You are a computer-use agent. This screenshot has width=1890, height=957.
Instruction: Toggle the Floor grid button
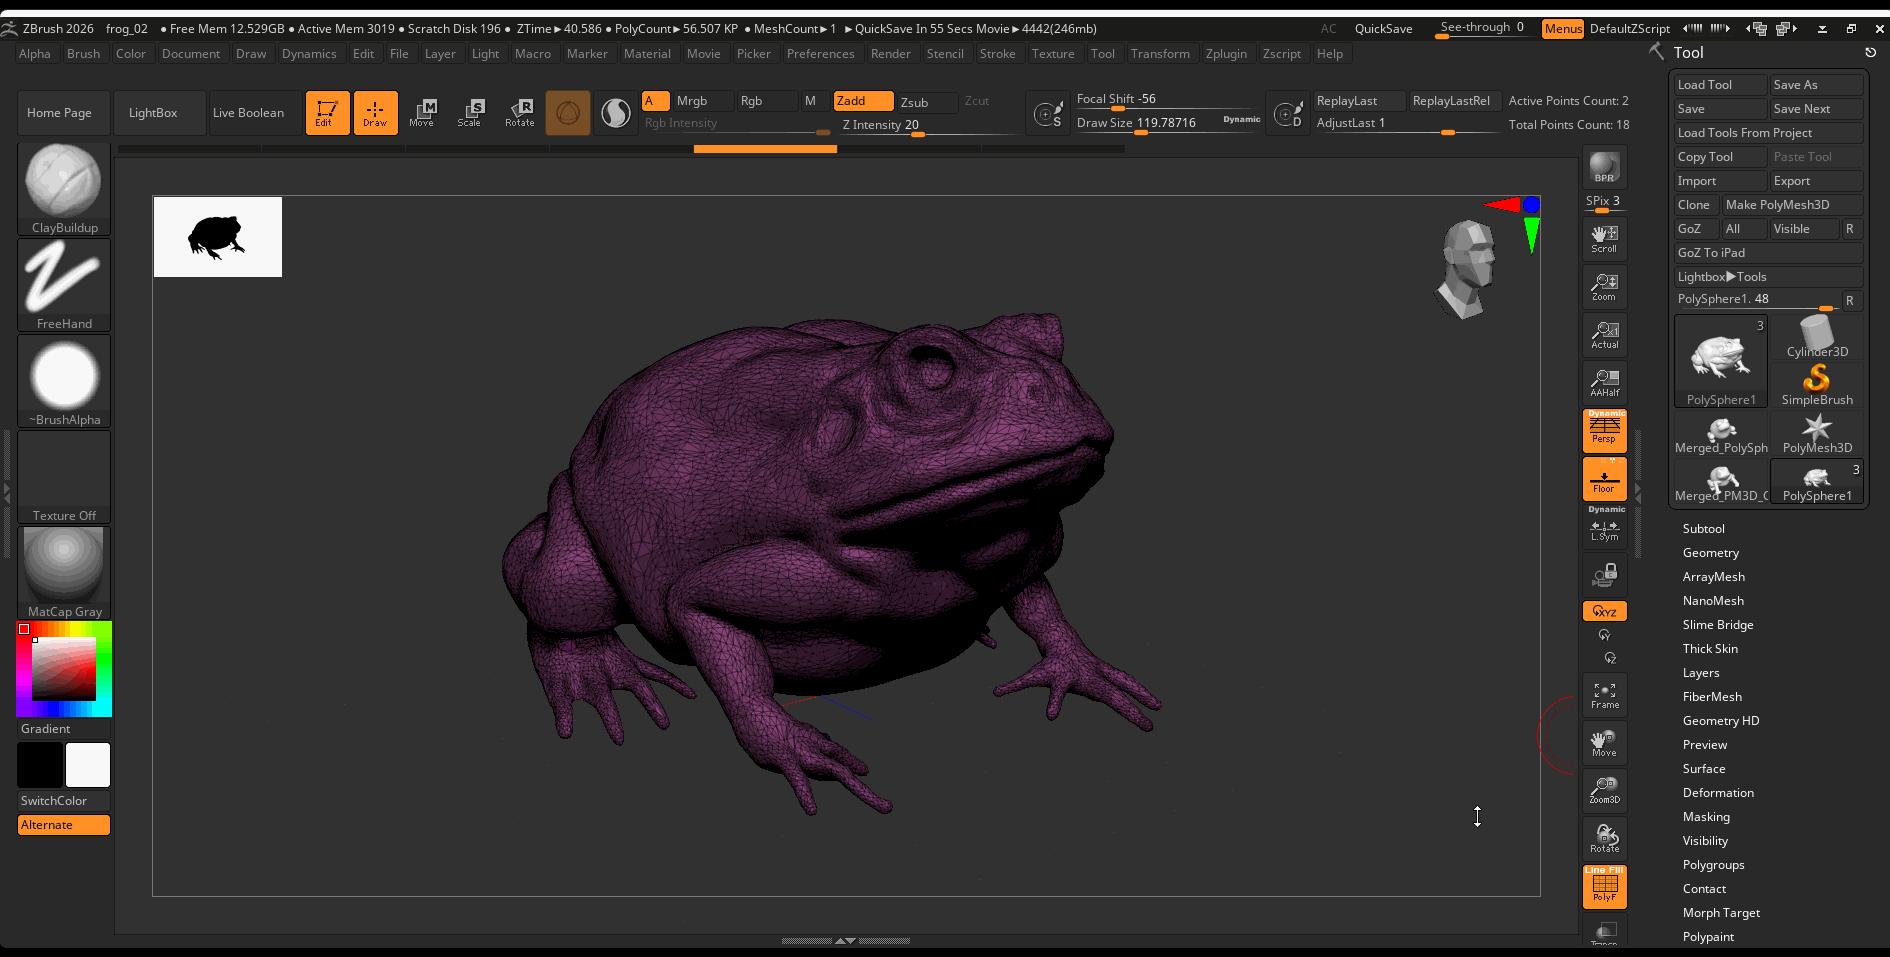(1604, 479)
